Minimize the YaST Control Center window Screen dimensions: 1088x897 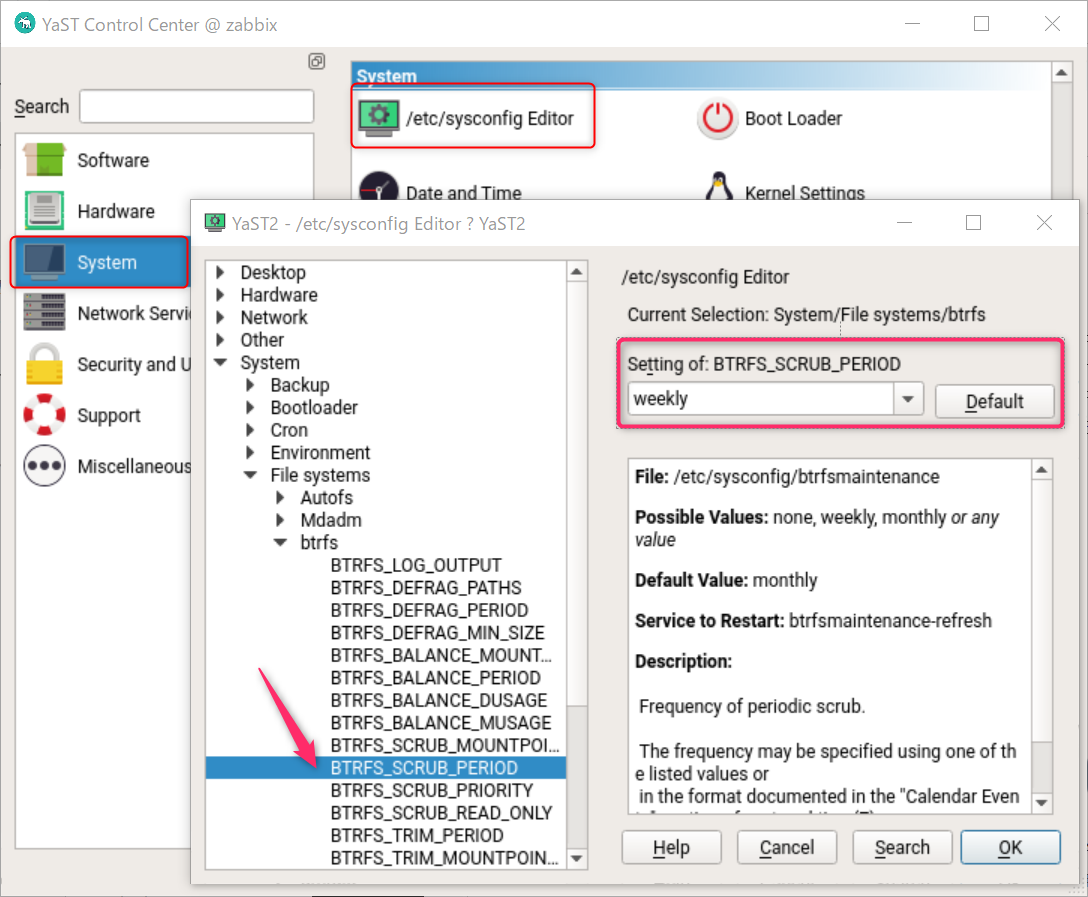912,24
